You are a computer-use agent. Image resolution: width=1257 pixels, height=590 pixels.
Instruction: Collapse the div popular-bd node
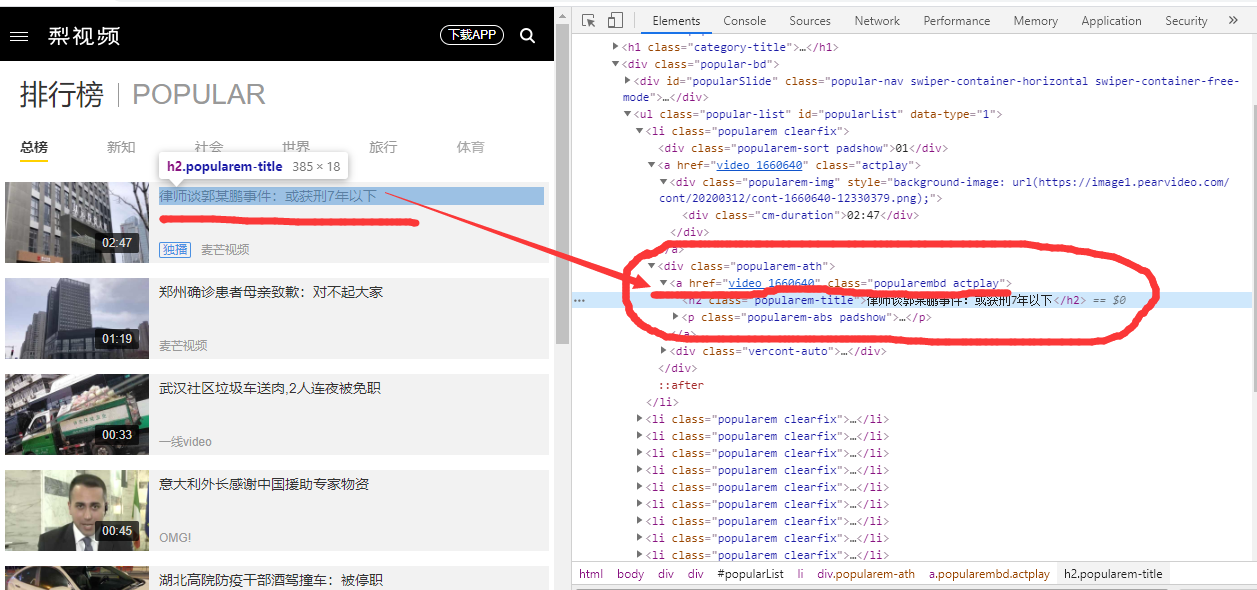(x=616, y=64)
